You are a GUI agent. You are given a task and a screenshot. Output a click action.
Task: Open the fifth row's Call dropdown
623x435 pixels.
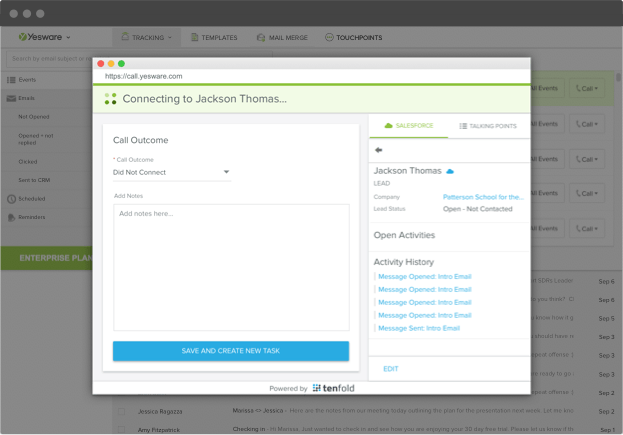587,228
